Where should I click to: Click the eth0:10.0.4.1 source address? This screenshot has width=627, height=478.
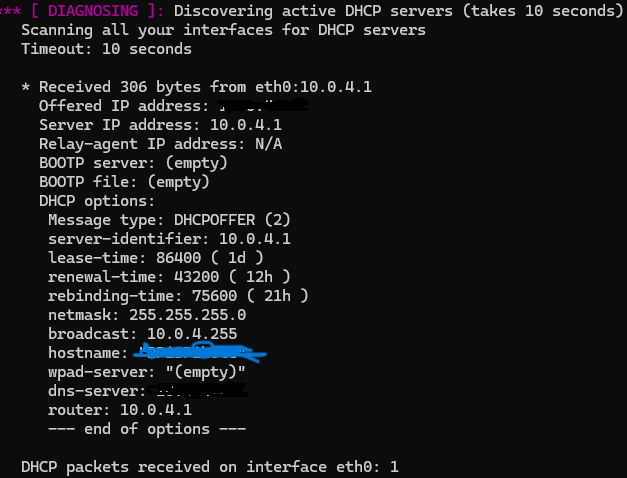314,87
